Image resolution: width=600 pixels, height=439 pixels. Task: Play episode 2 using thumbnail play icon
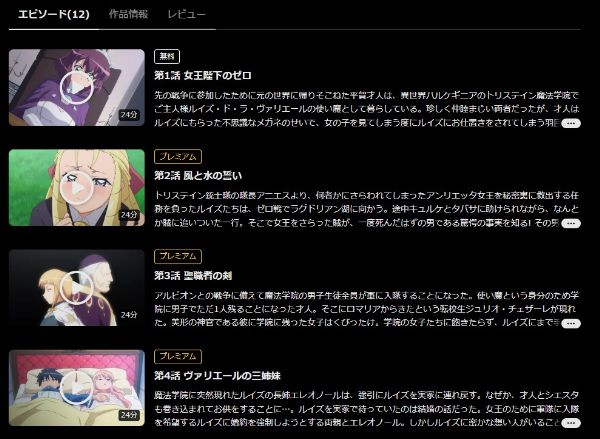77,188
